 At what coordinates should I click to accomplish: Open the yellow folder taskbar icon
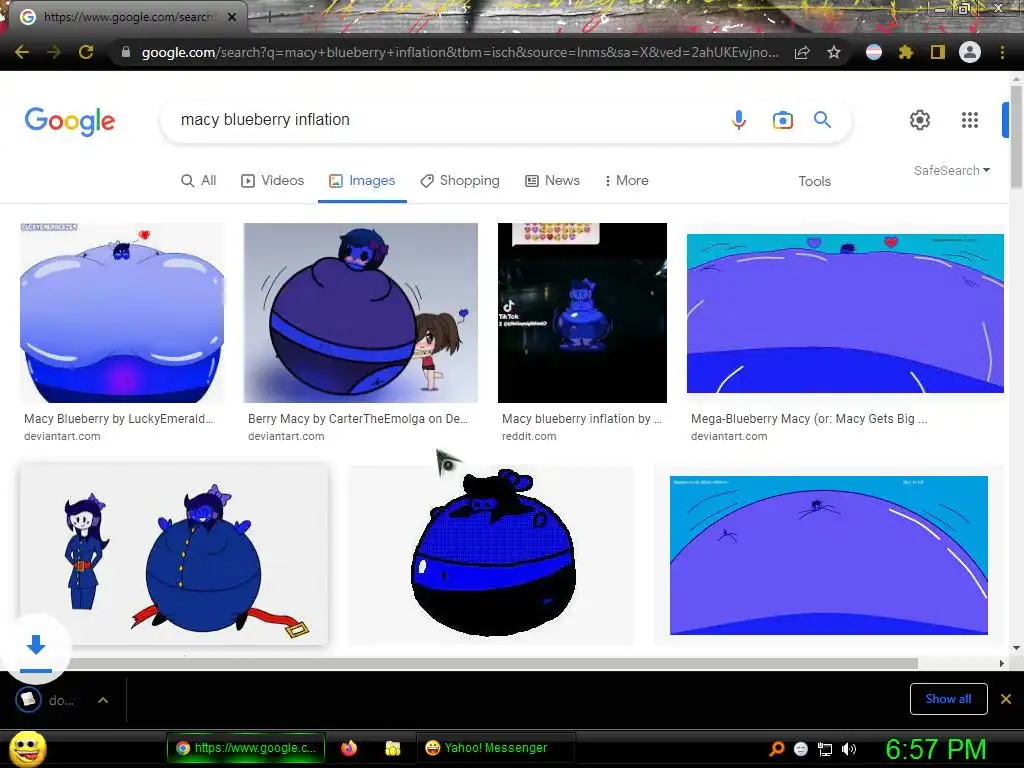click(392, 748)
